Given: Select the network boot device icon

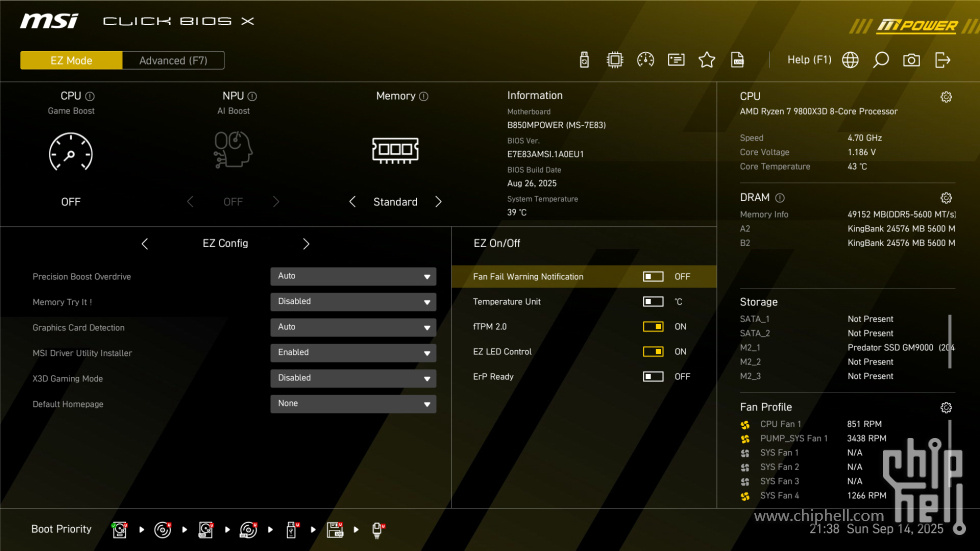Looking at the screenshot, I should coord(378,530).
